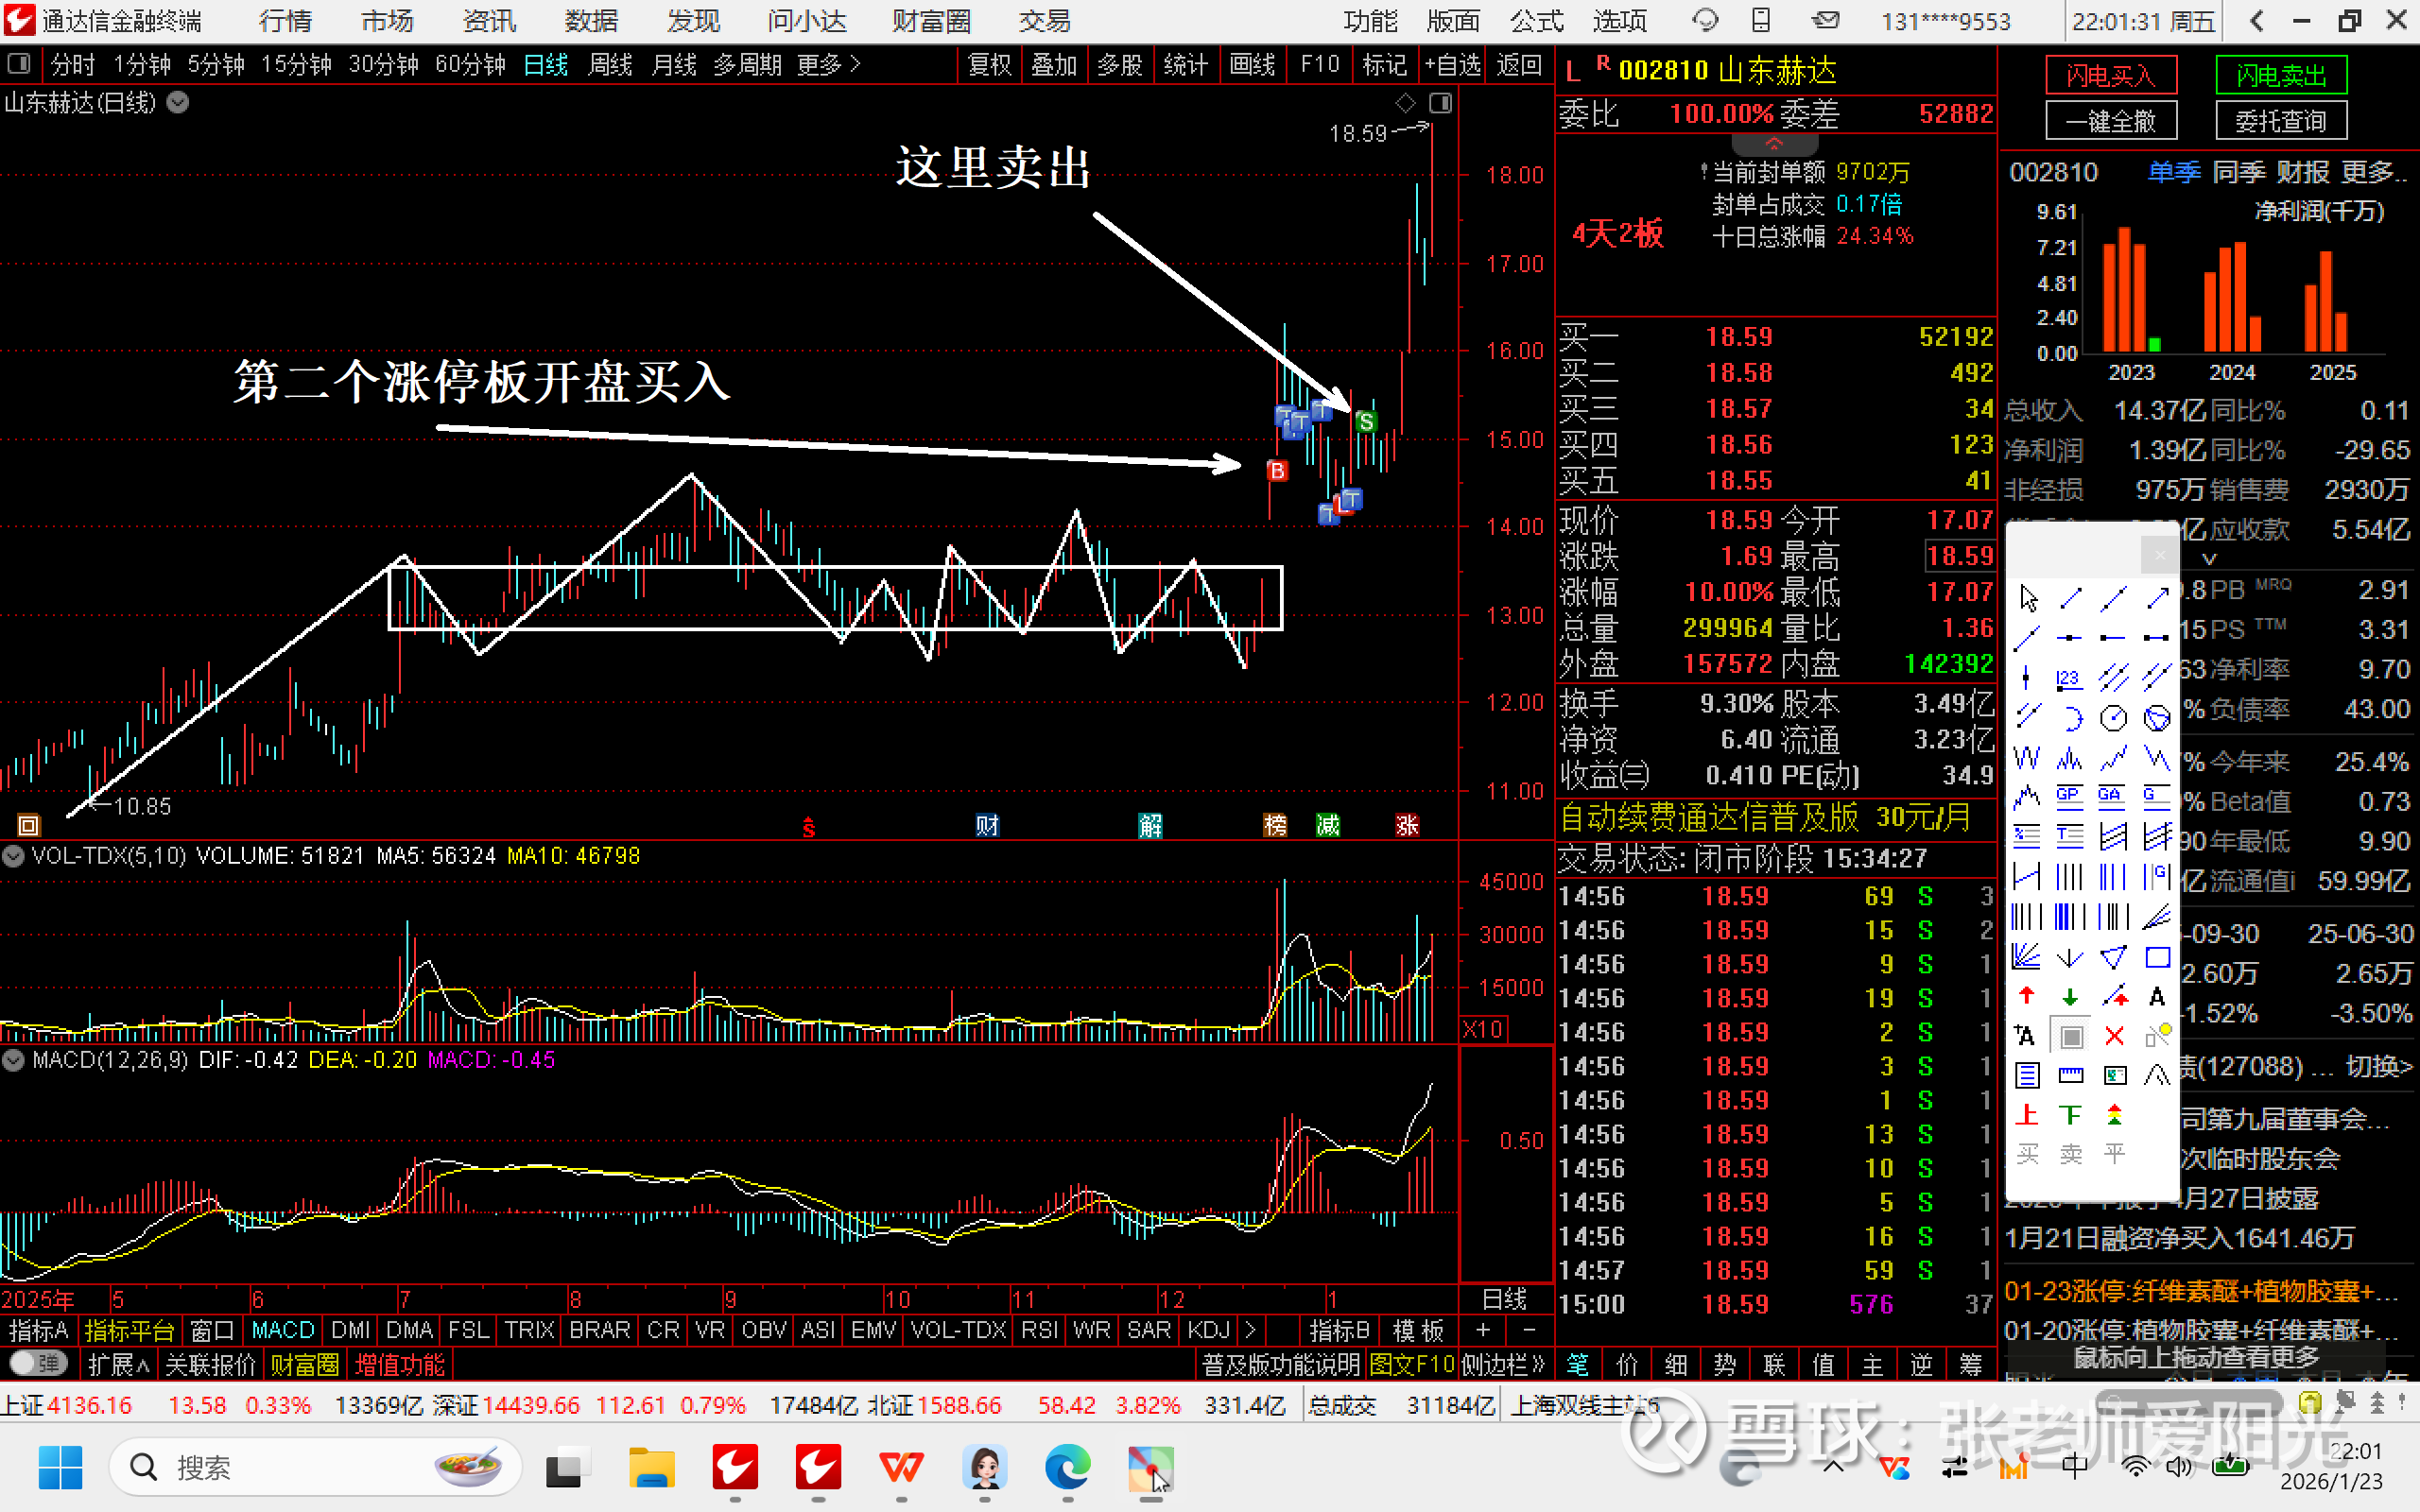Screen dimensions: 2420x1512
Task: Open Microsoft Edge from the taskbar
Action: pos(1067,1467)
